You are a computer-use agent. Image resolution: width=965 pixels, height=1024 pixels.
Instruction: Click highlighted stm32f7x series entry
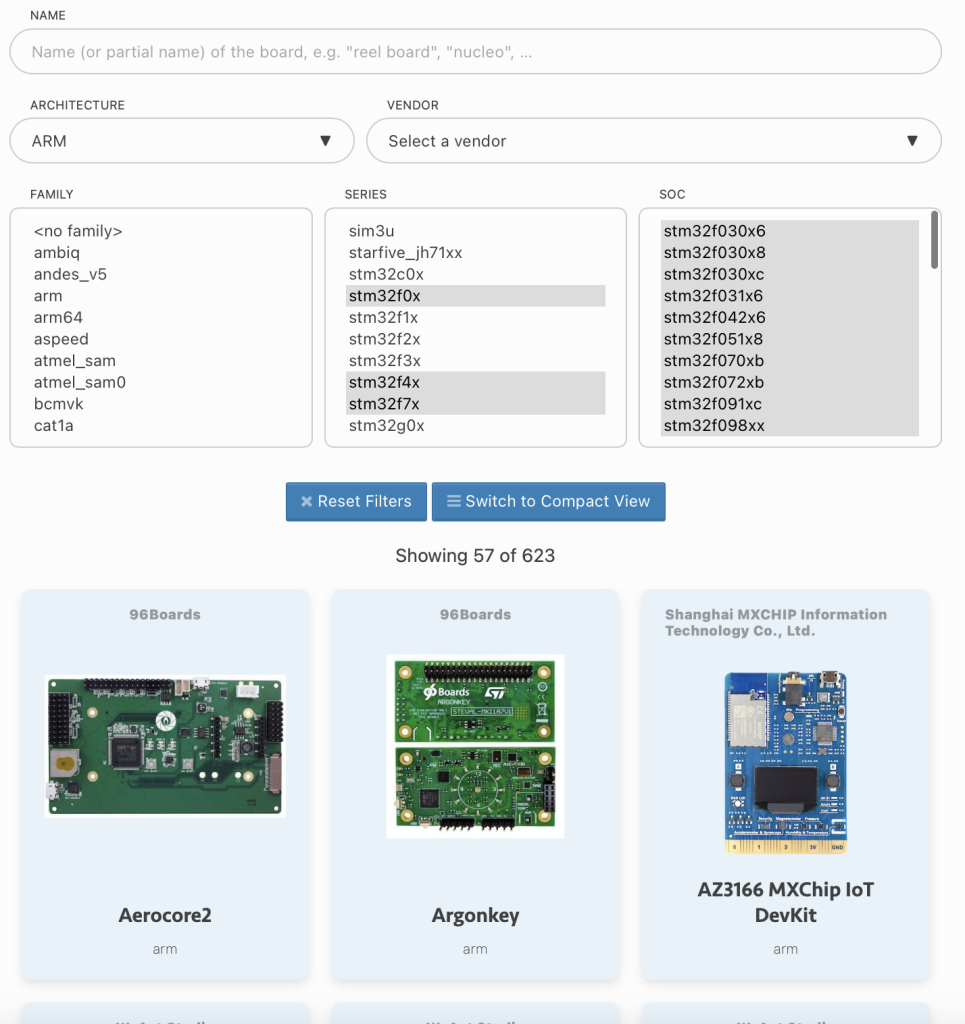point(475,404)
